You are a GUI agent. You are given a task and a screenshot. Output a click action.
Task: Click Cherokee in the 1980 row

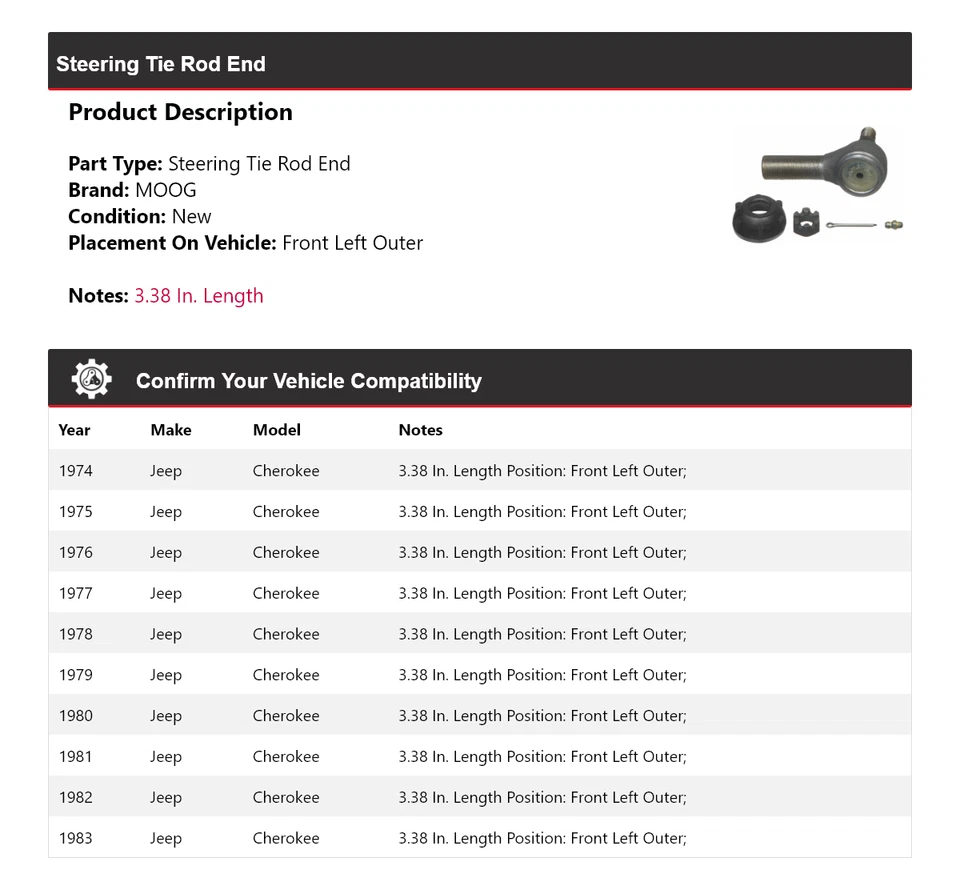286,716
